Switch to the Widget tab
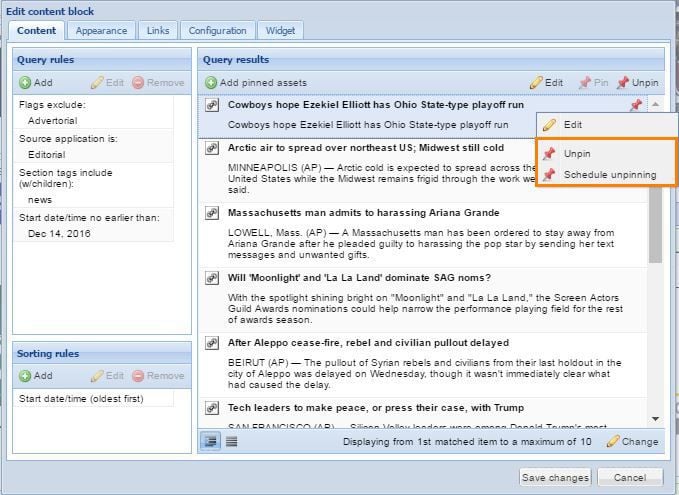Screen dimensions: 679x495 [x=279, y=31]
